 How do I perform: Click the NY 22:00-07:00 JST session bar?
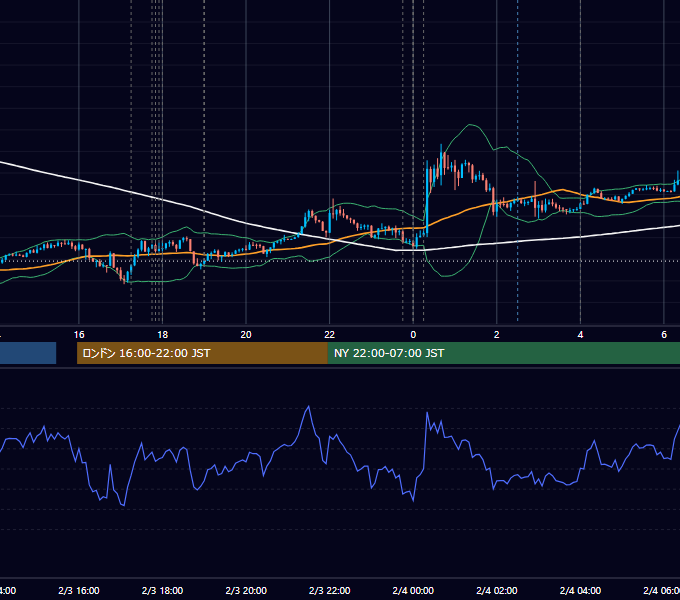point(504,353)
